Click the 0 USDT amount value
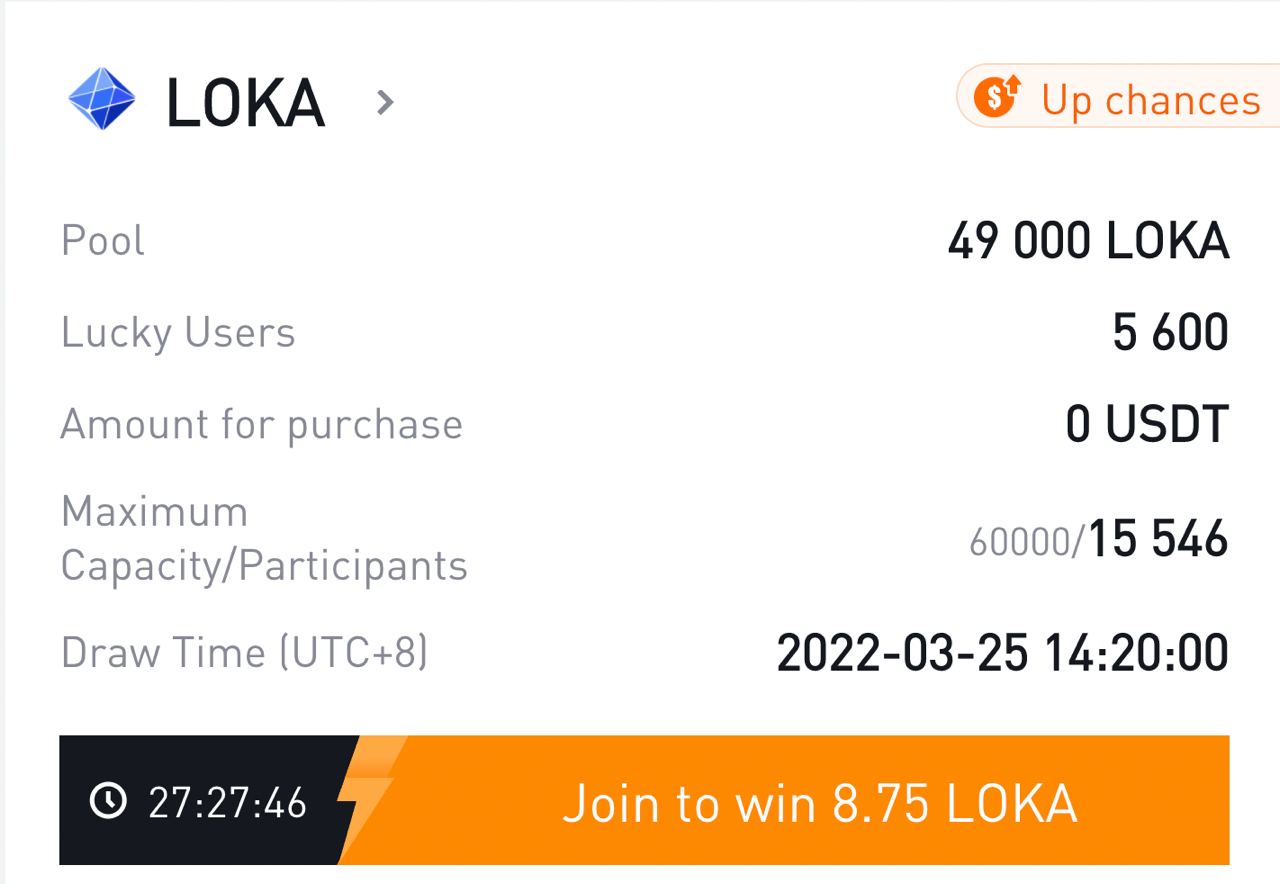Screen dimensions: 1280x884 click(1146, 424)
